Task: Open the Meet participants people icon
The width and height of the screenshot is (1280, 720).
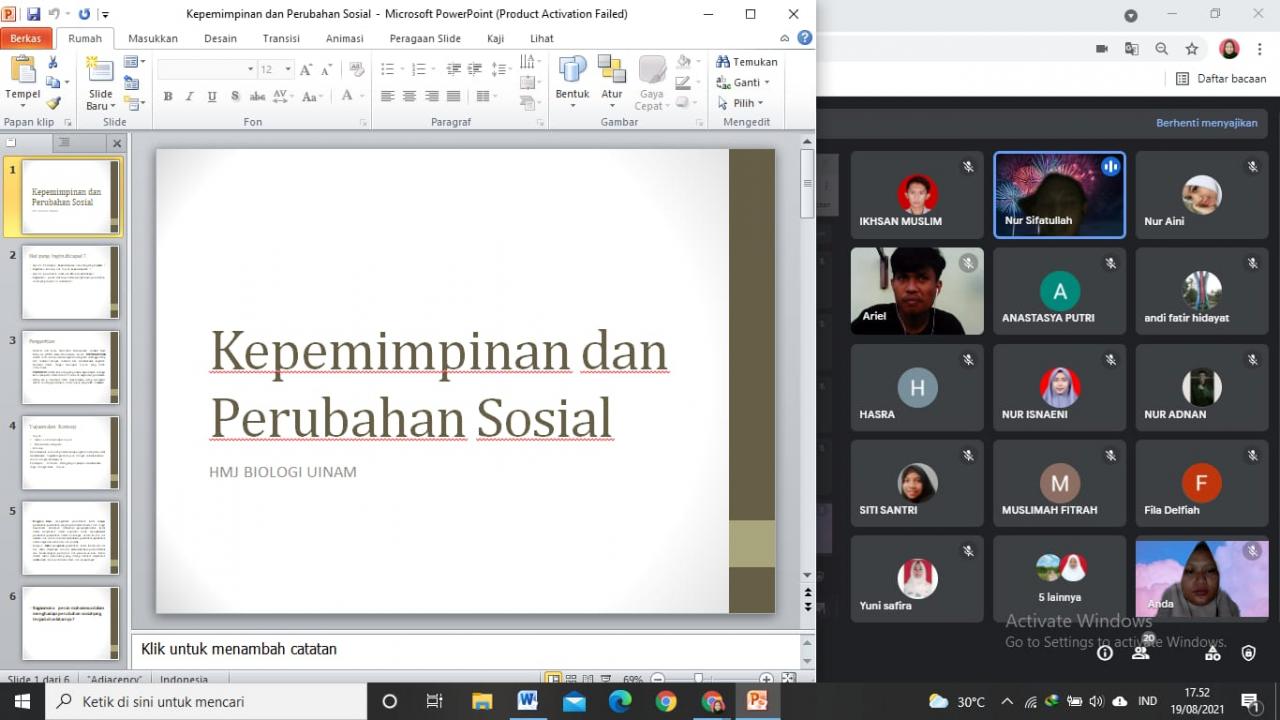Action: (1140, 653)
